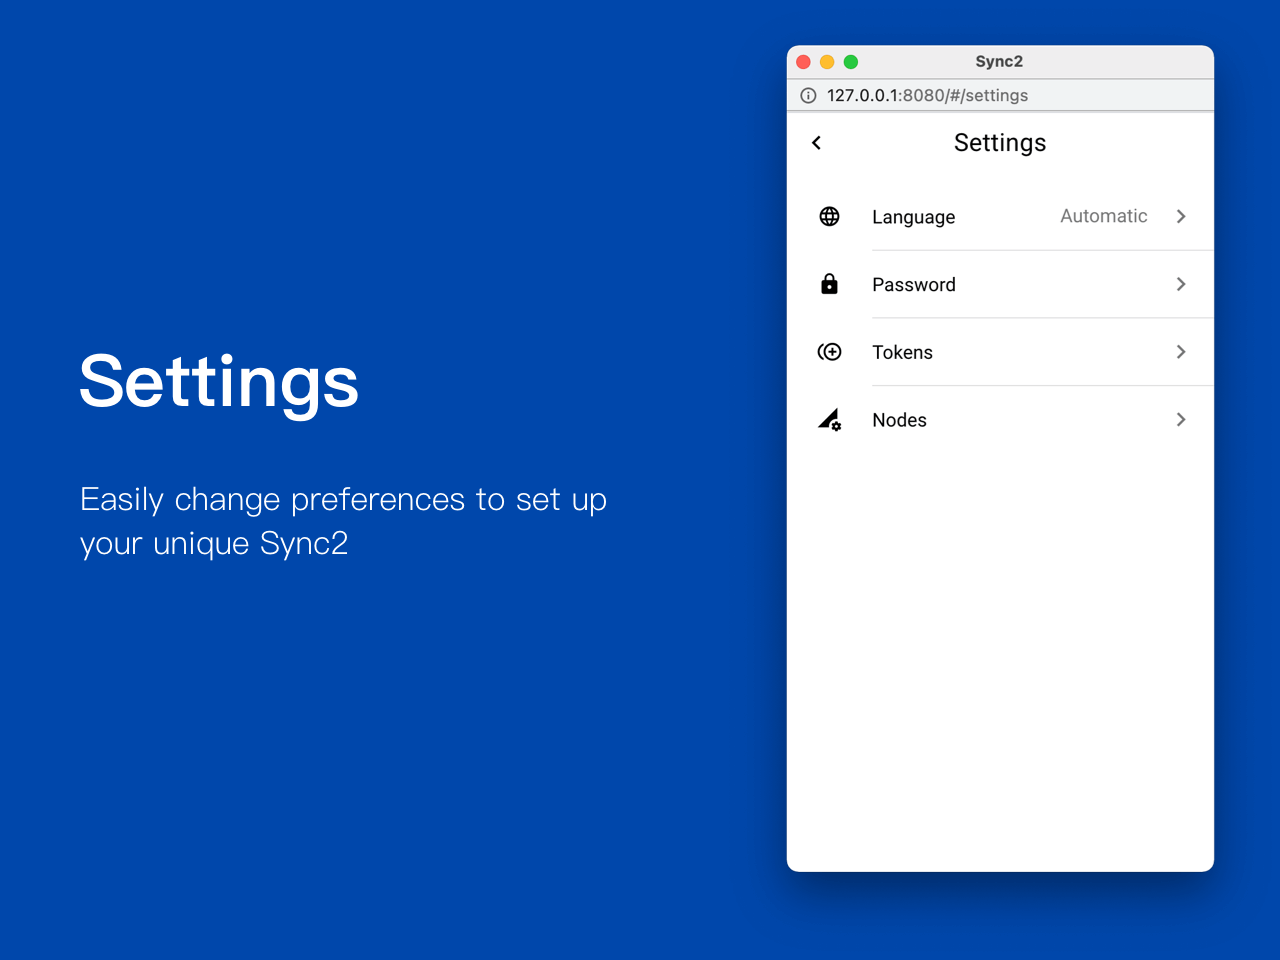The image size is (1280, 960).
Task: Open the Password setting
Action: pos(913,285)
